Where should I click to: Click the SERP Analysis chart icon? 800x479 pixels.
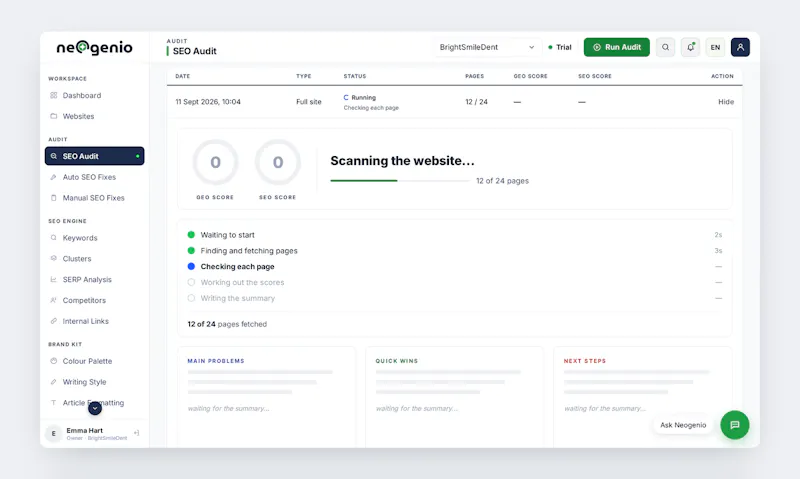[54, 280]
